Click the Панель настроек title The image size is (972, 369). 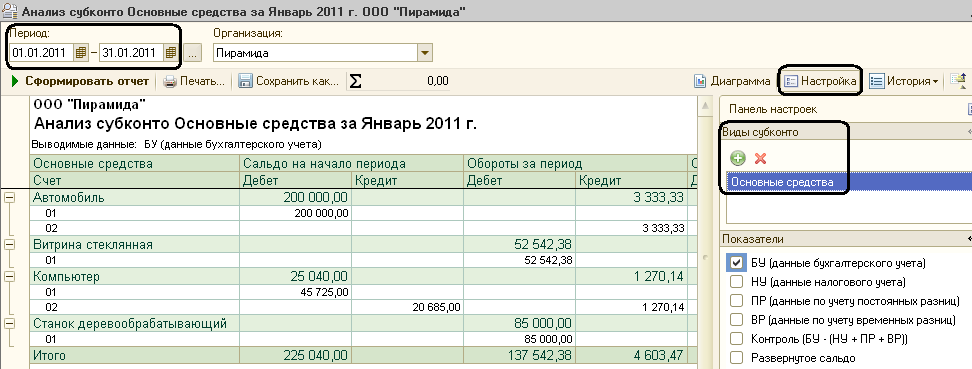coord(772,109)
